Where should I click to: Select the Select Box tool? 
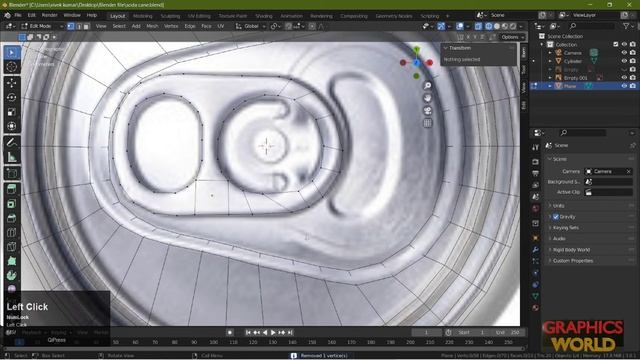[x=11, y=53]
